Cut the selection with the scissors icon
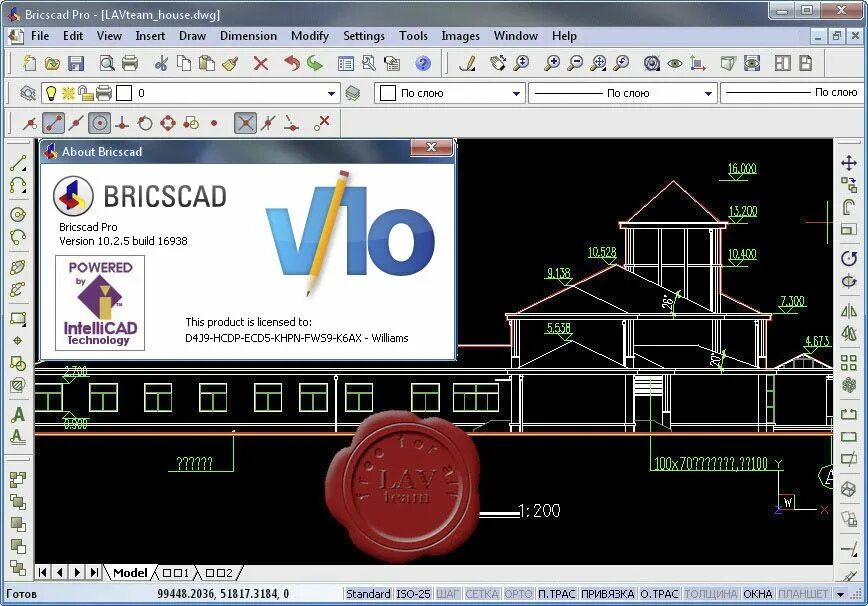The width and height of the screenshot is (868, 606). pyautogui.click(x=161, y=63)
